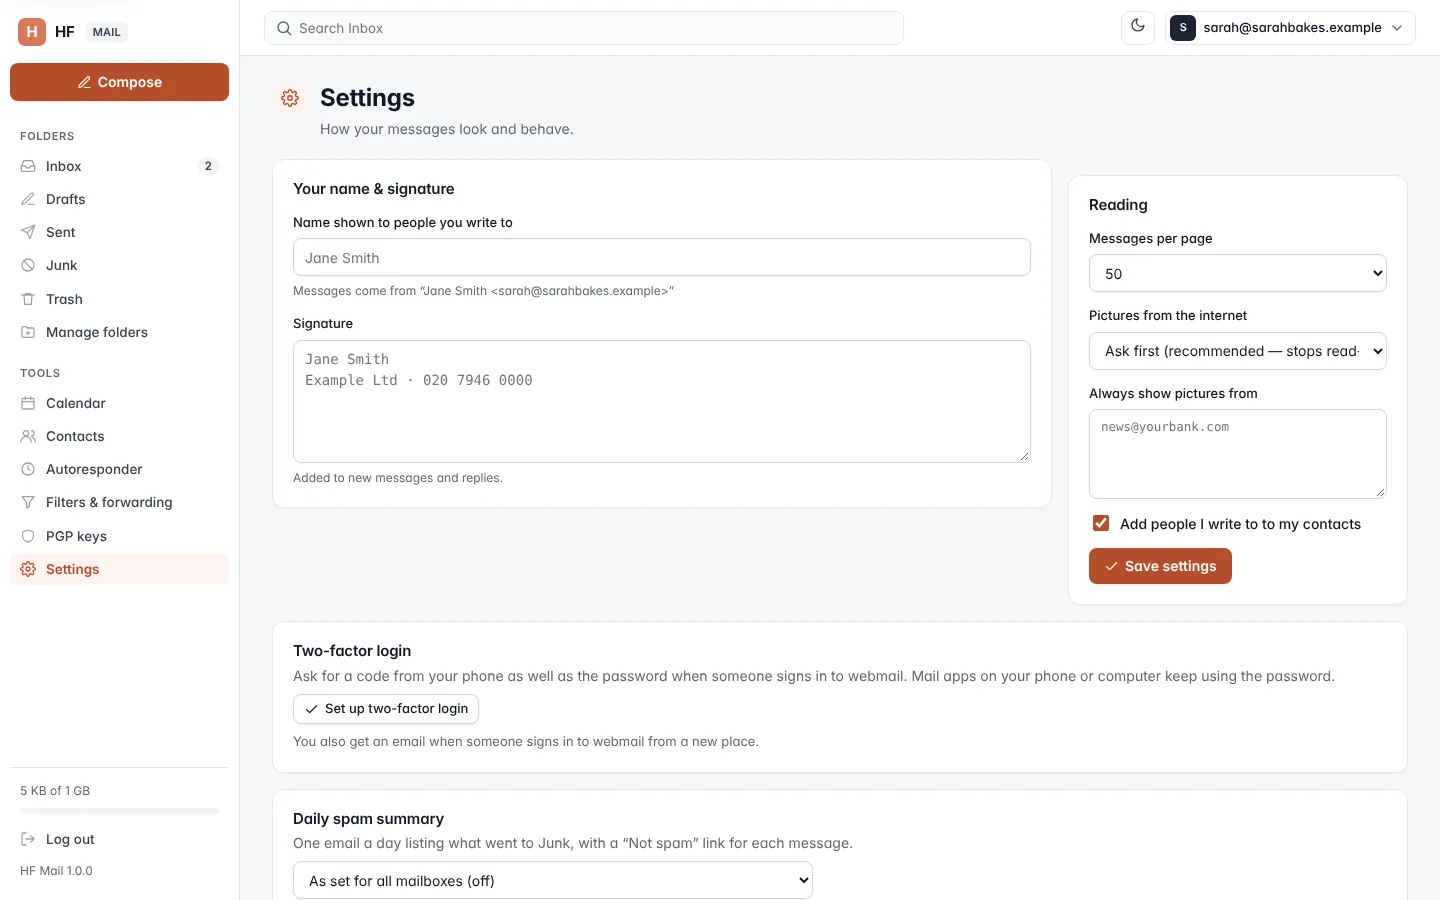Click Save settings

tap(1160, 566)
